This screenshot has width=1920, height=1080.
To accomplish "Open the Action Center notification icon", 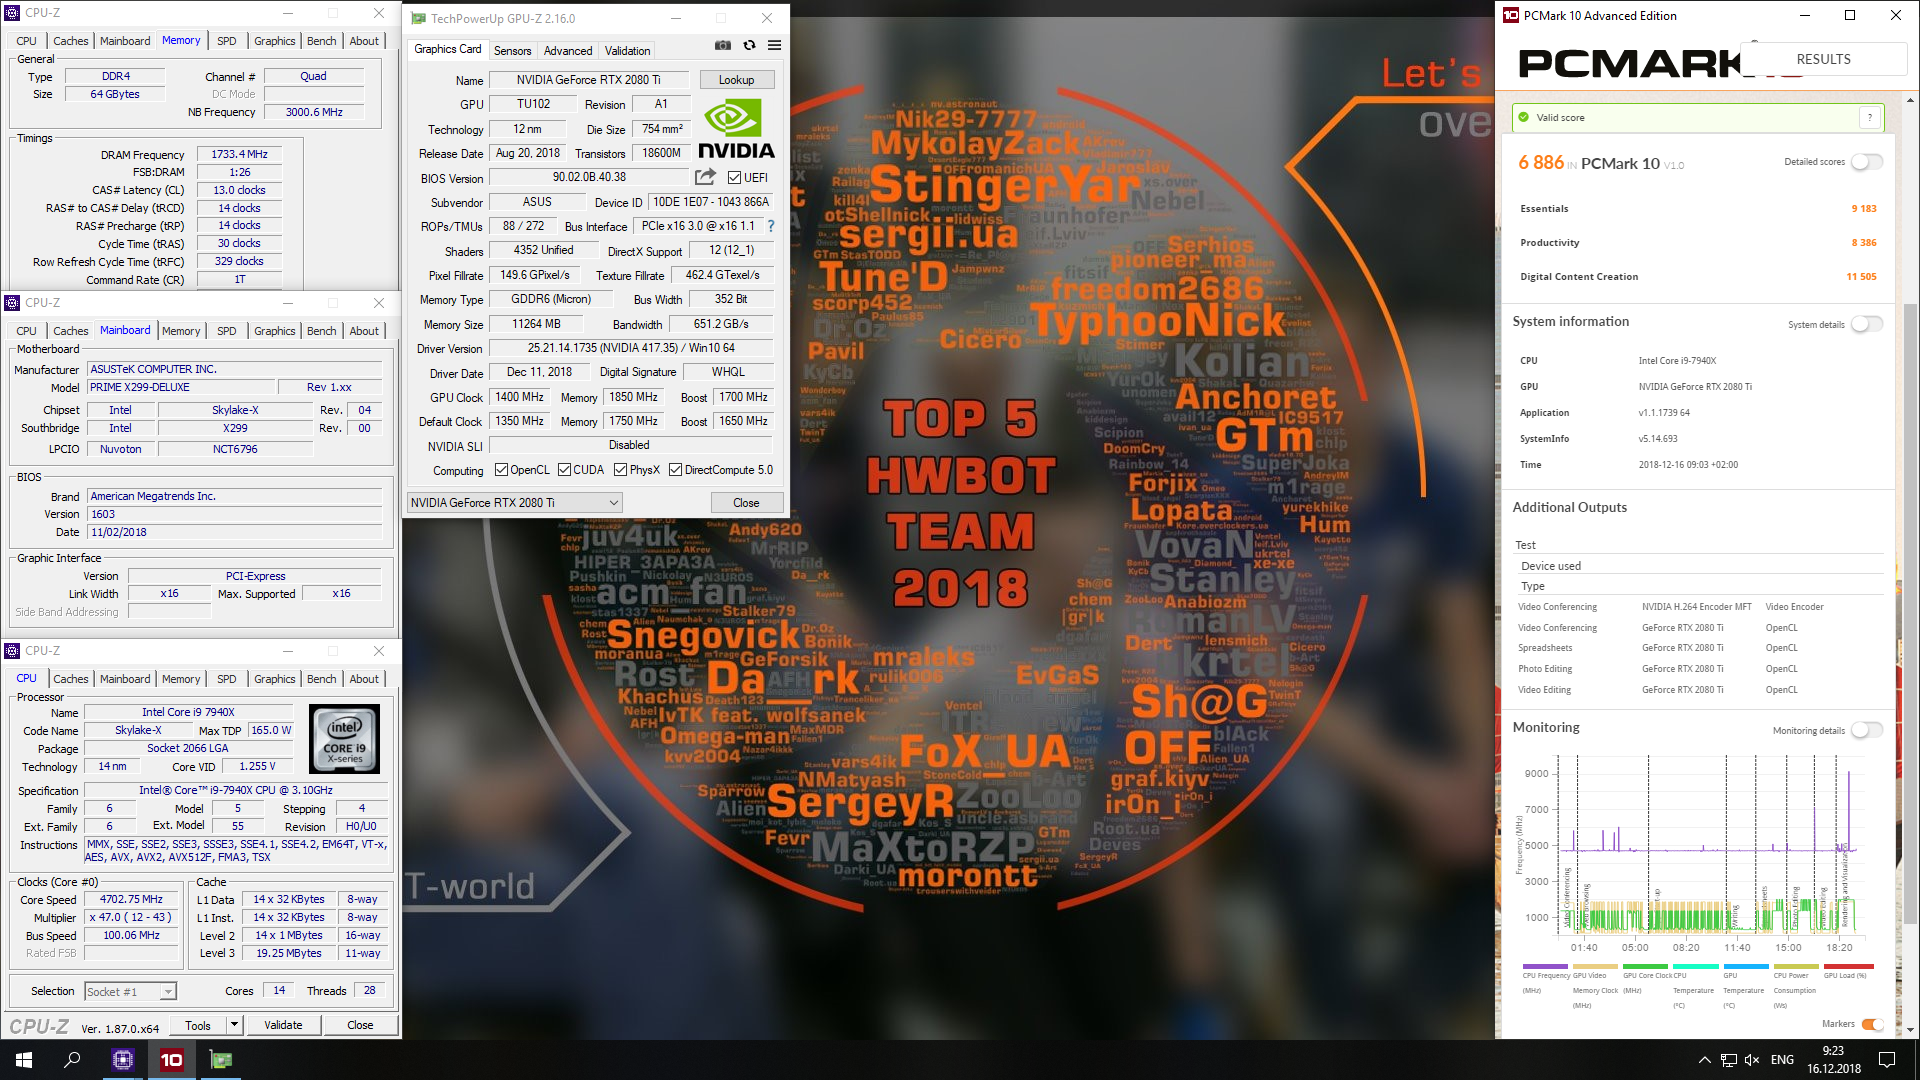I will tap(1887, 1060).
